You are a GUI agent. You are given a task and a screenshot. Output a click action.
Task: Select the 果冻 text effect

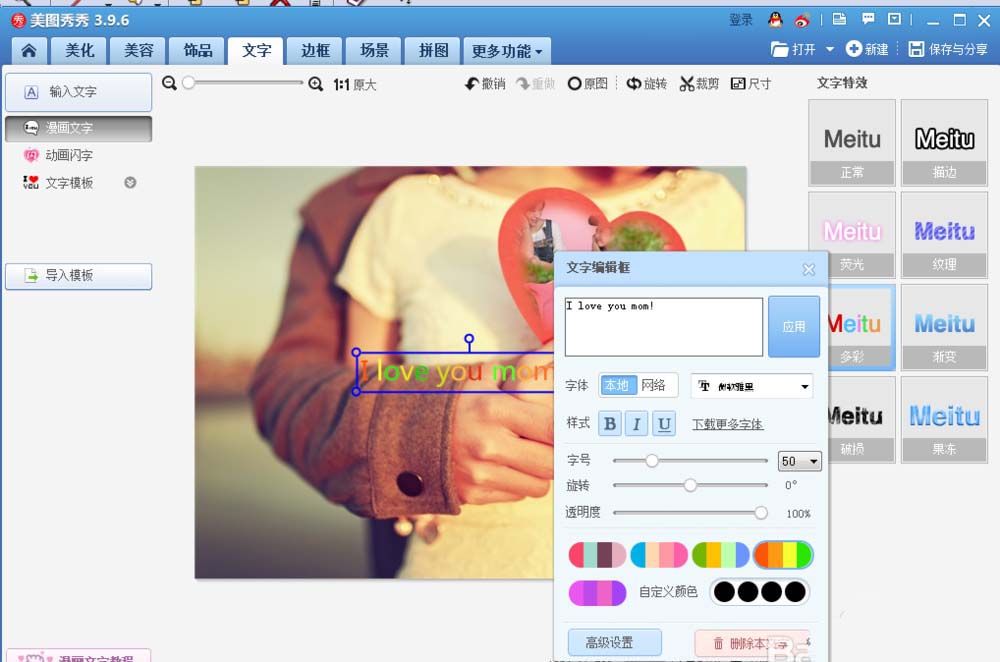(945, 420)
